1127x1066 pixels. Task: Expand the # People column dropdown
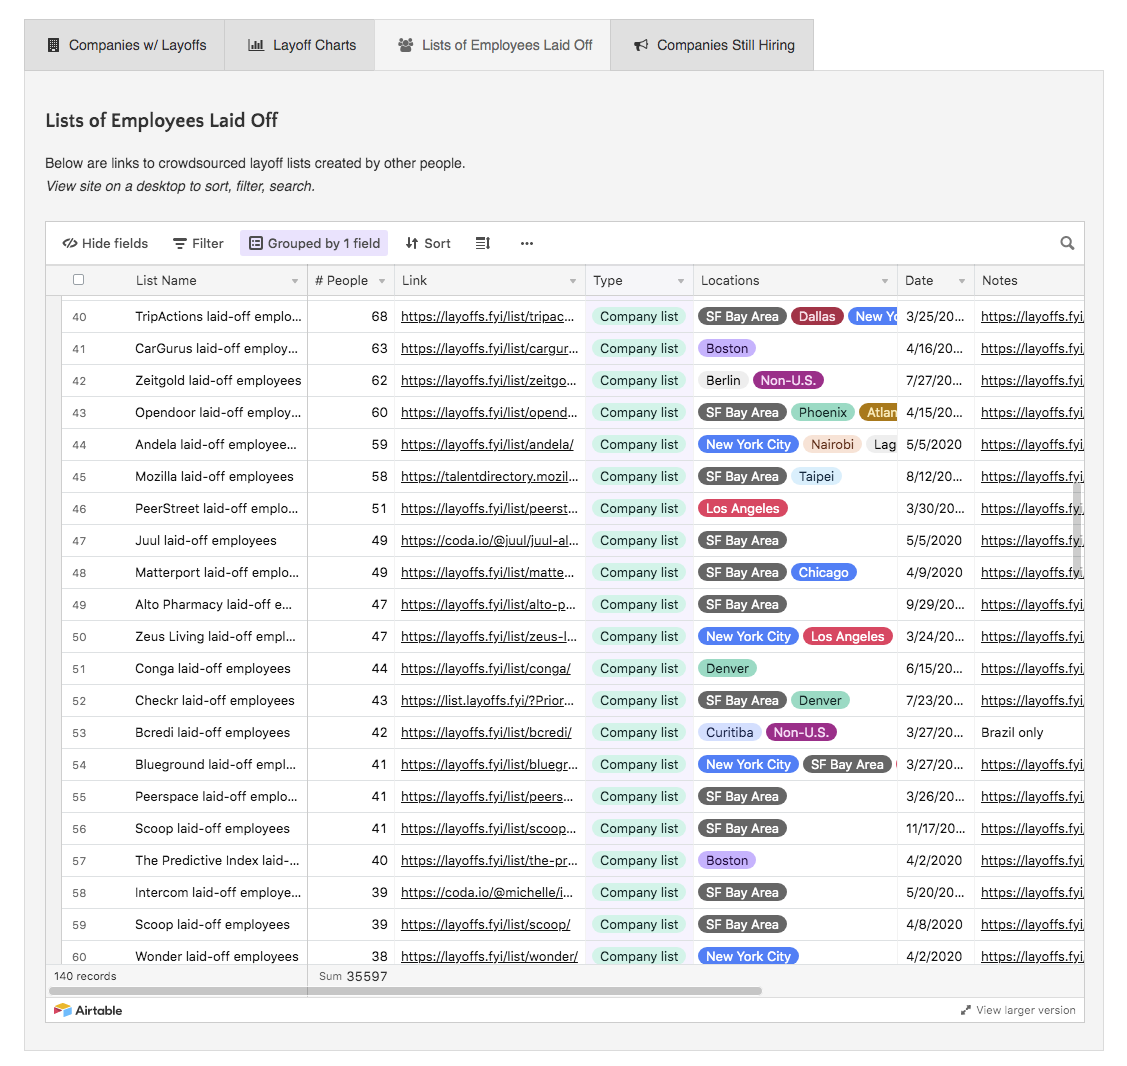[x=382, y=281]
